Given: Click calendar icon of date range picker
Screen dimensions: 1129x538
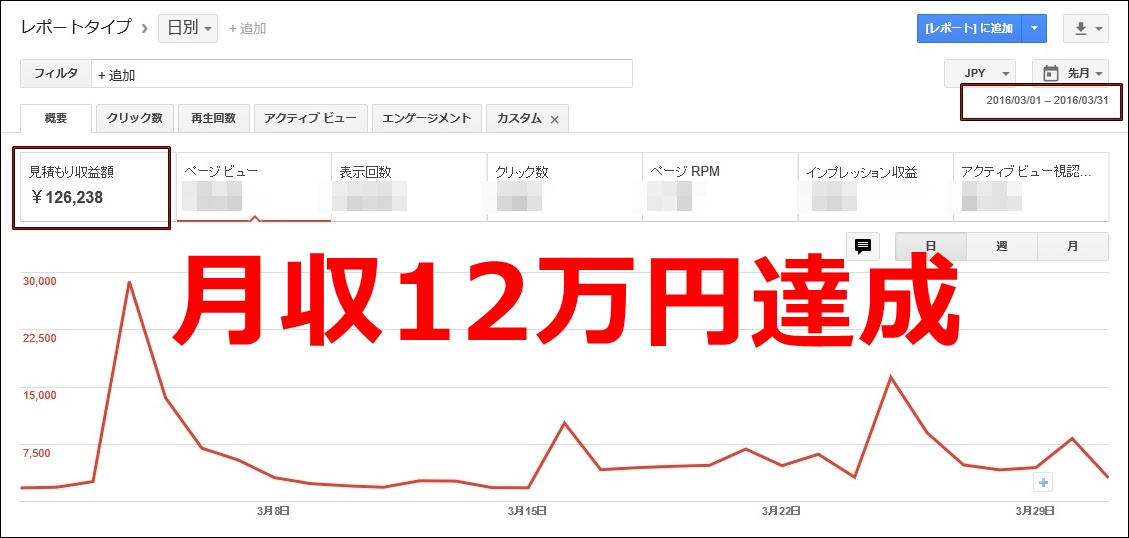Looking at the screenshot, I should click(1051, 73).
